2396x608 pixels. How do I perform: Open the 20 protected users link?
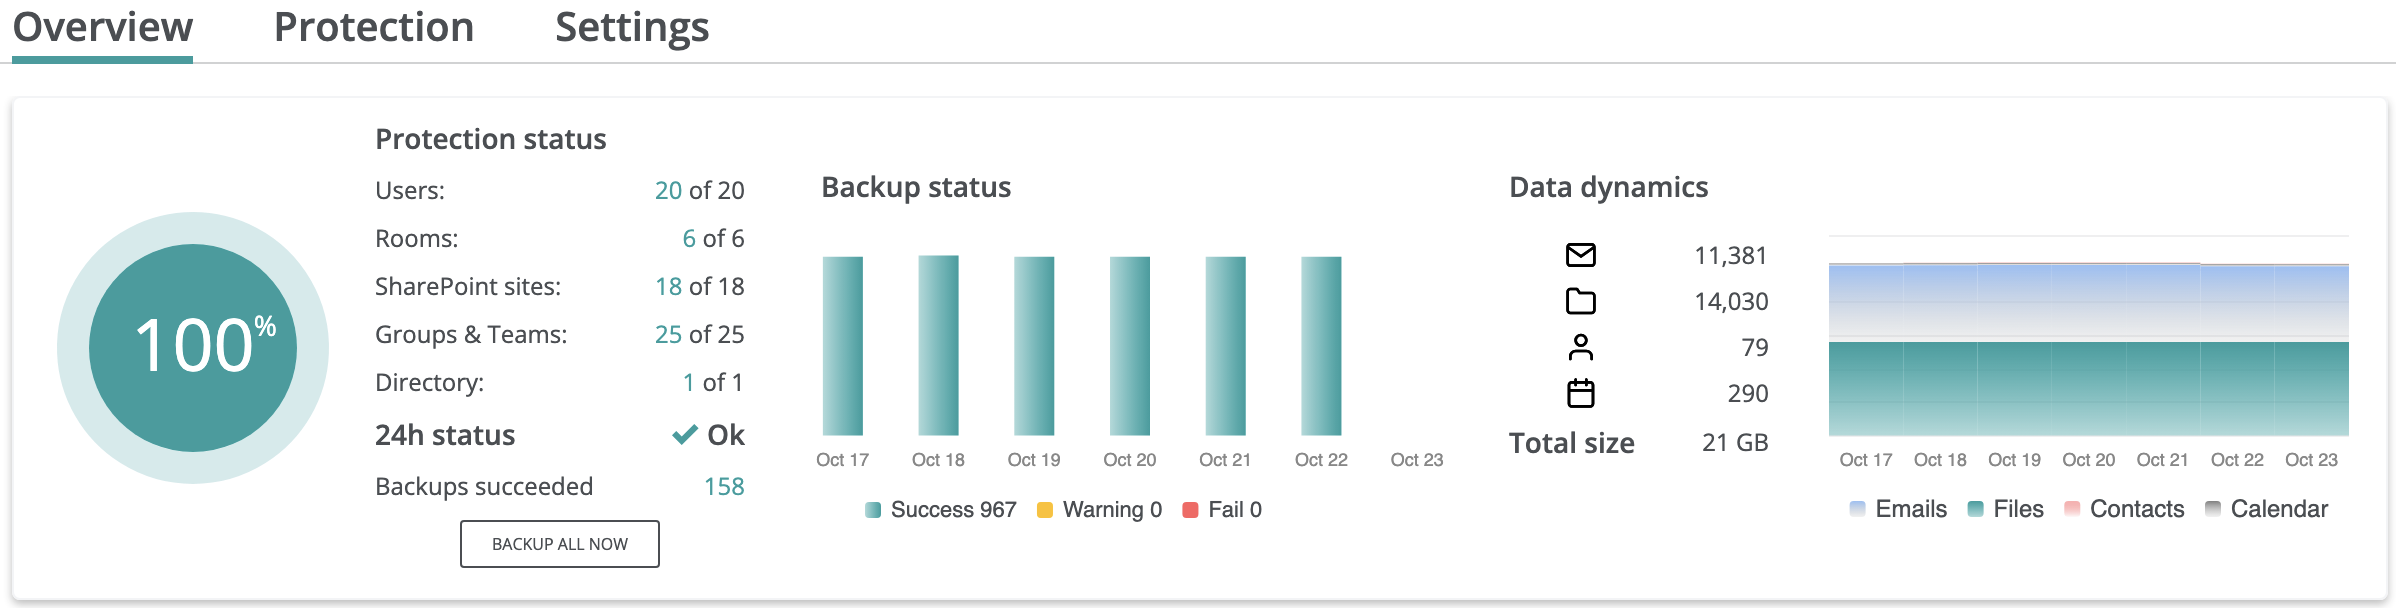click(668, 190)
